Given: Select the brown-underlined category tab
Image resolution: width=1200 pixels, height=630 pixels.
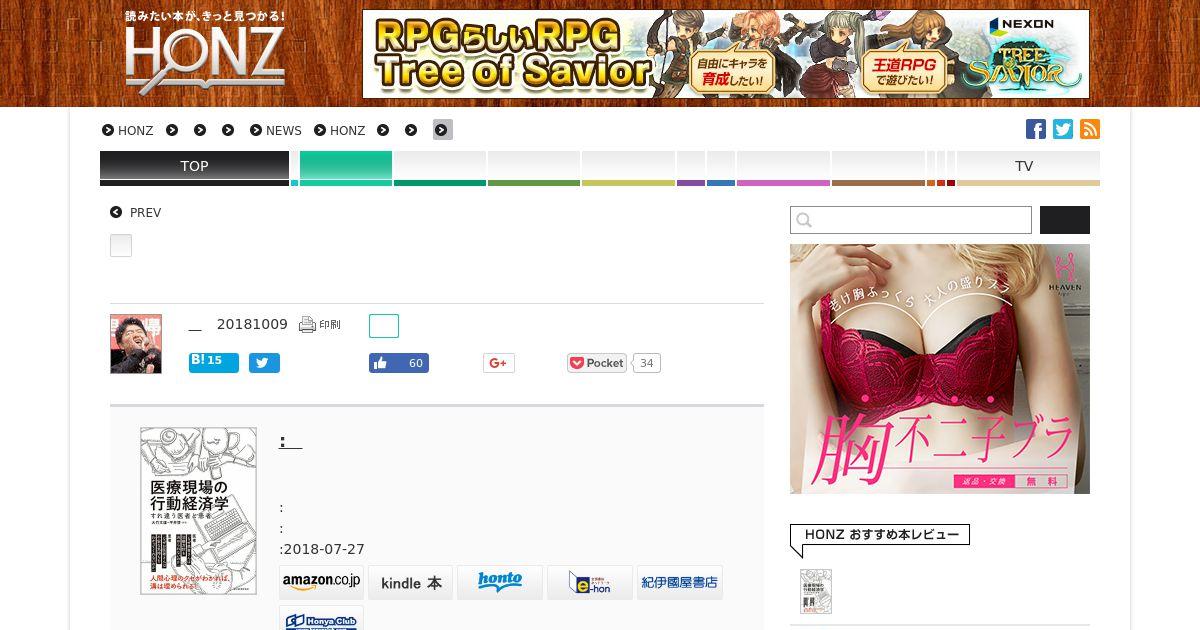Looking at the screenshot, I should pyautogui.click(x=878, y=167).
